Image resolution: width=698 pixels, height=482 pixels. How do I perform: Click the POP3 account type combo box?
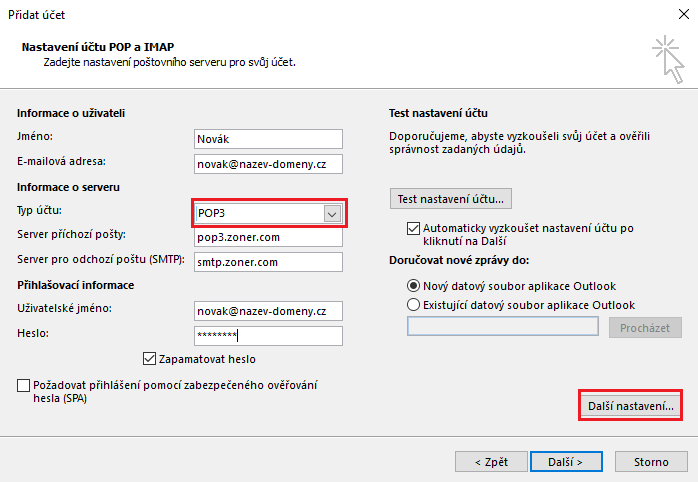point(258,213)
